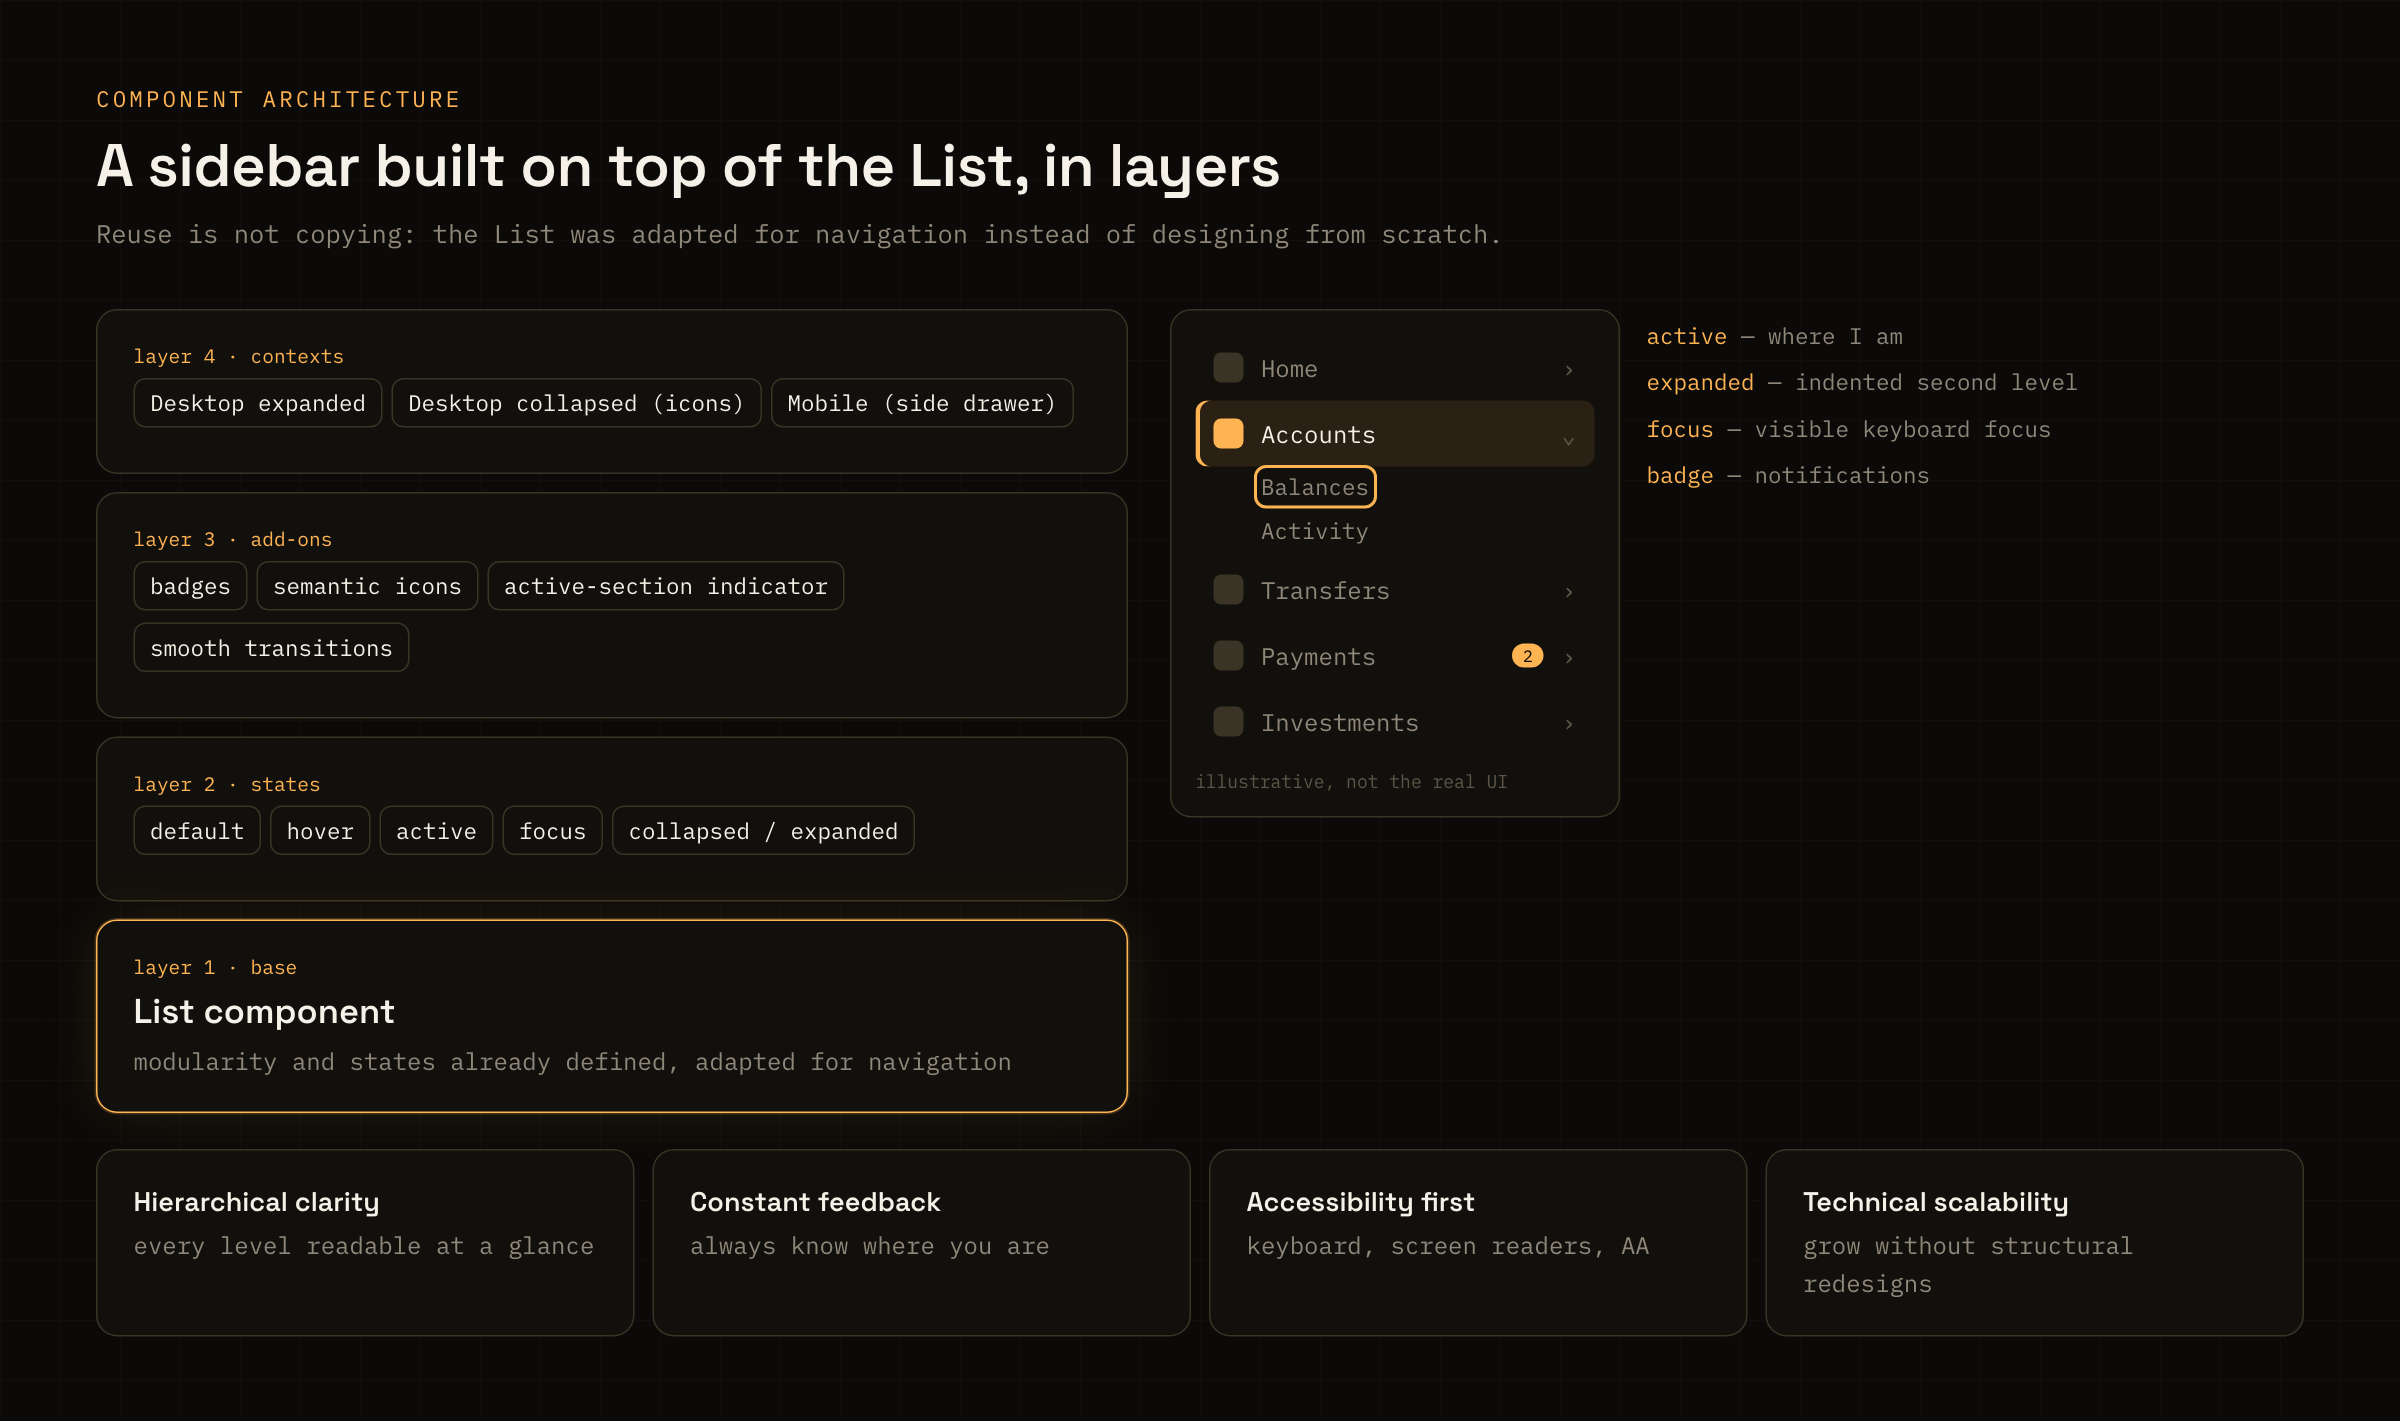Select the focused Balances sub-item
2400x1421 pixels.
[x=1315, y=487]
